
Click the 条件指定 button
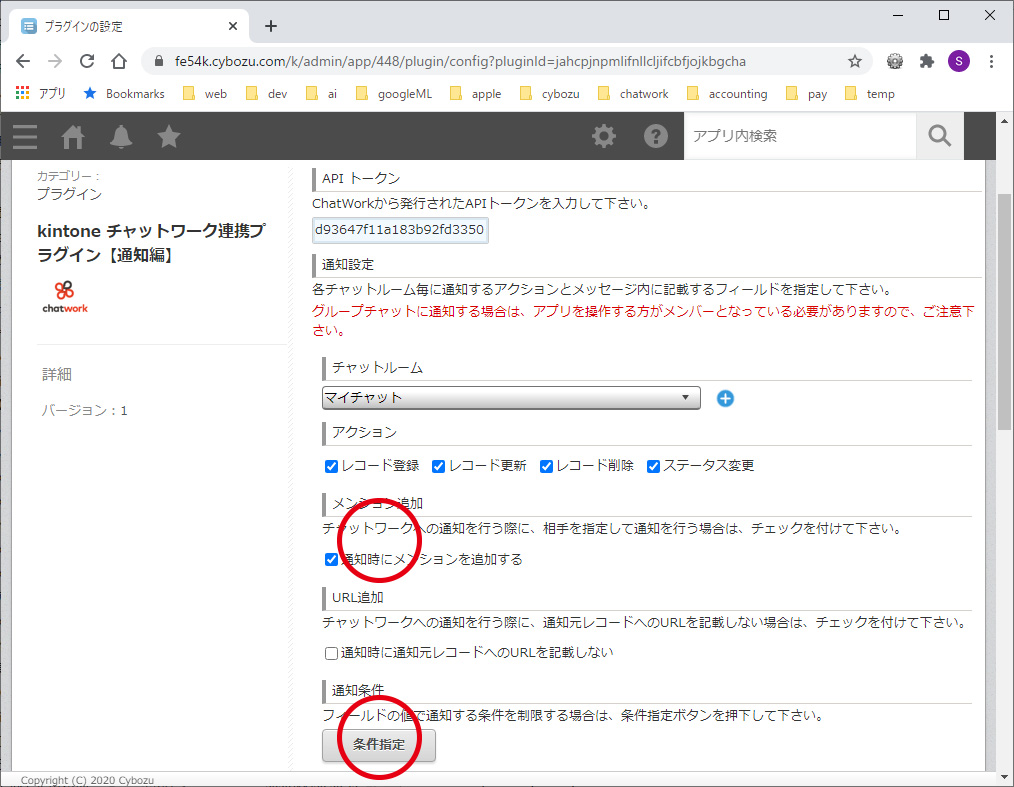379,745
